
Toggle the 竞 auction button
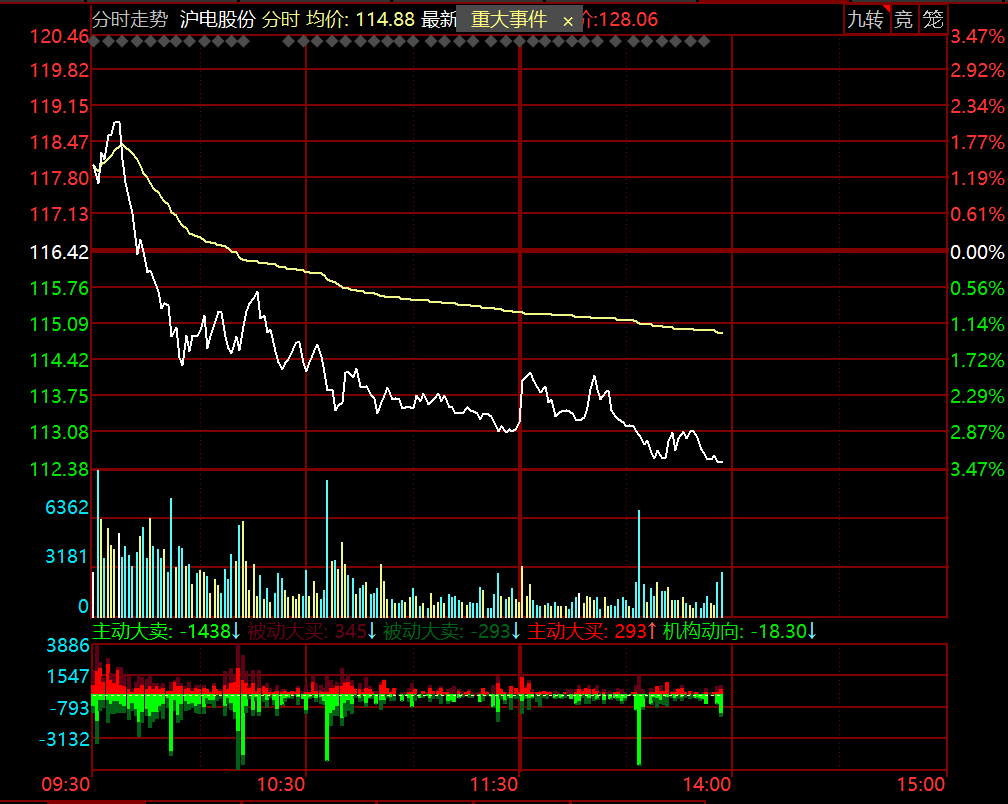point(903,19)
